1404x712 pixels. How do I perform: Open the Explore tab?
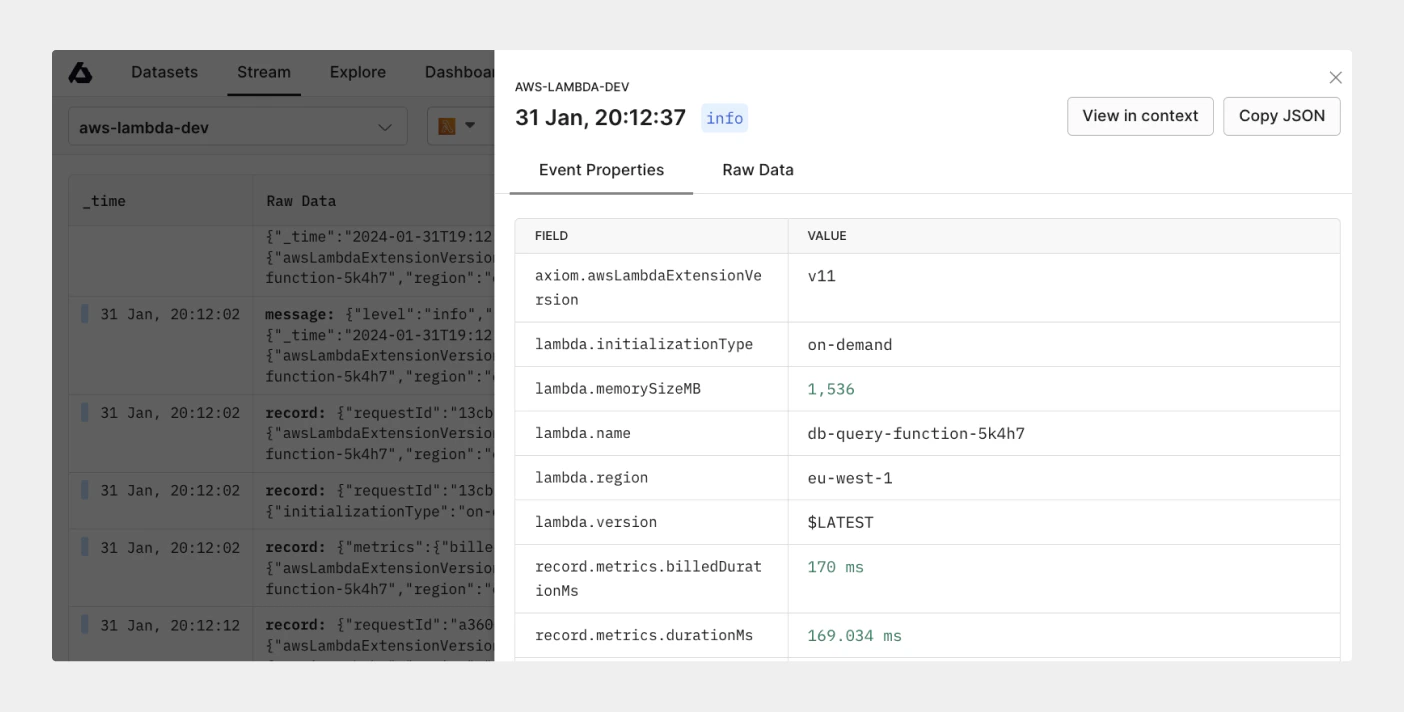(x=357, y=71)
